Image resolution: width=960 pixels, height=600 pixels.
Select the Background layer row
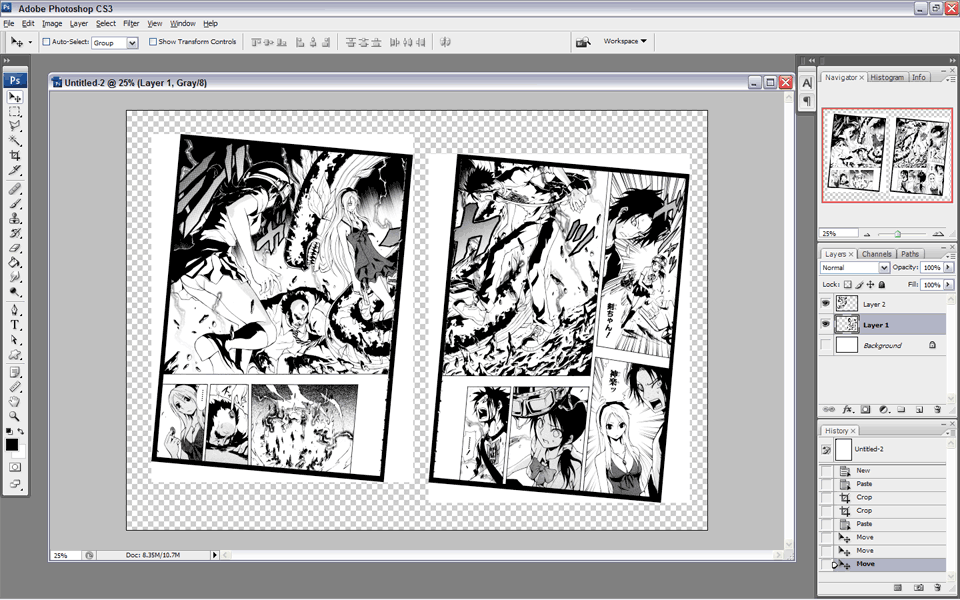click(883, 345)
